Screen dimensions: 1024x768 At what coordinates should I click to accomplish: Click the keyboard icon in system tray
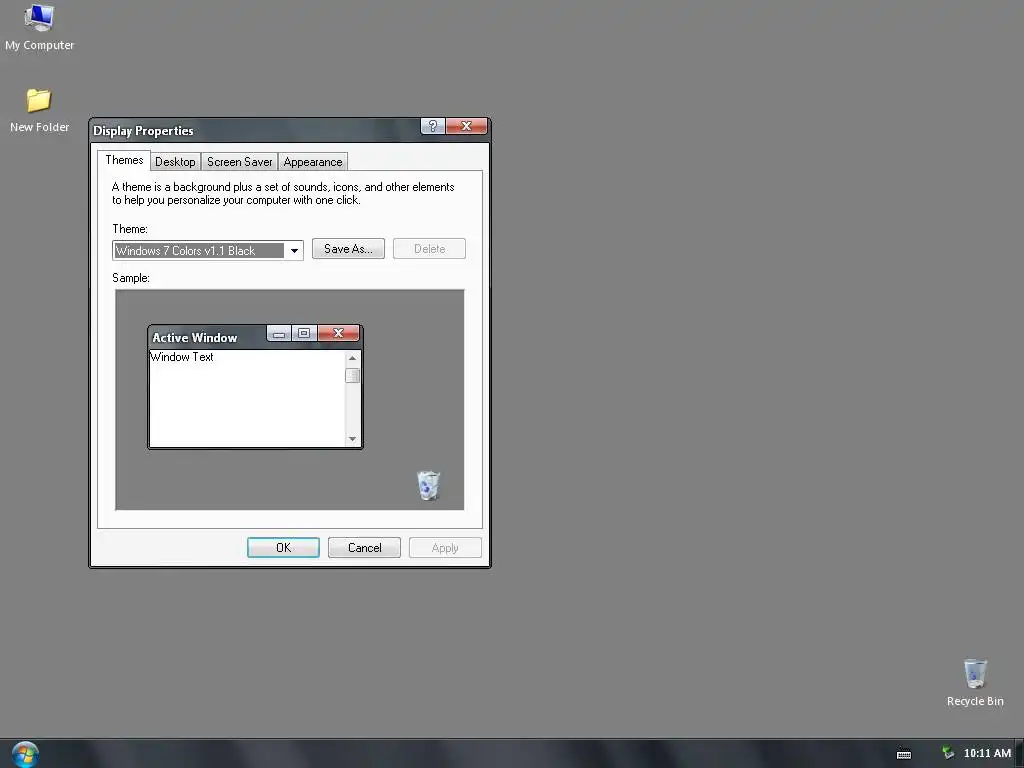tap(904, 754)
